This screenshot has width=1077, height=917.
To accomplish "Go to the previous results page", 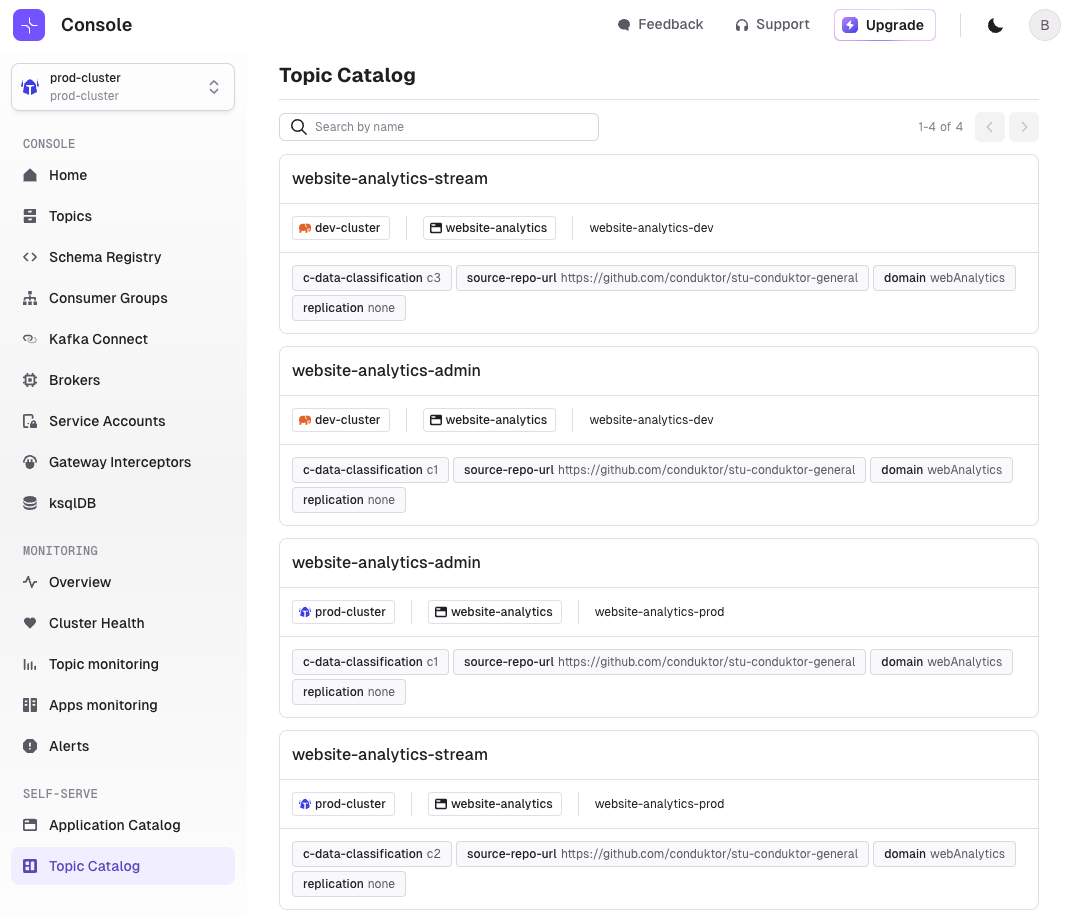I will [x=990, y=127].
